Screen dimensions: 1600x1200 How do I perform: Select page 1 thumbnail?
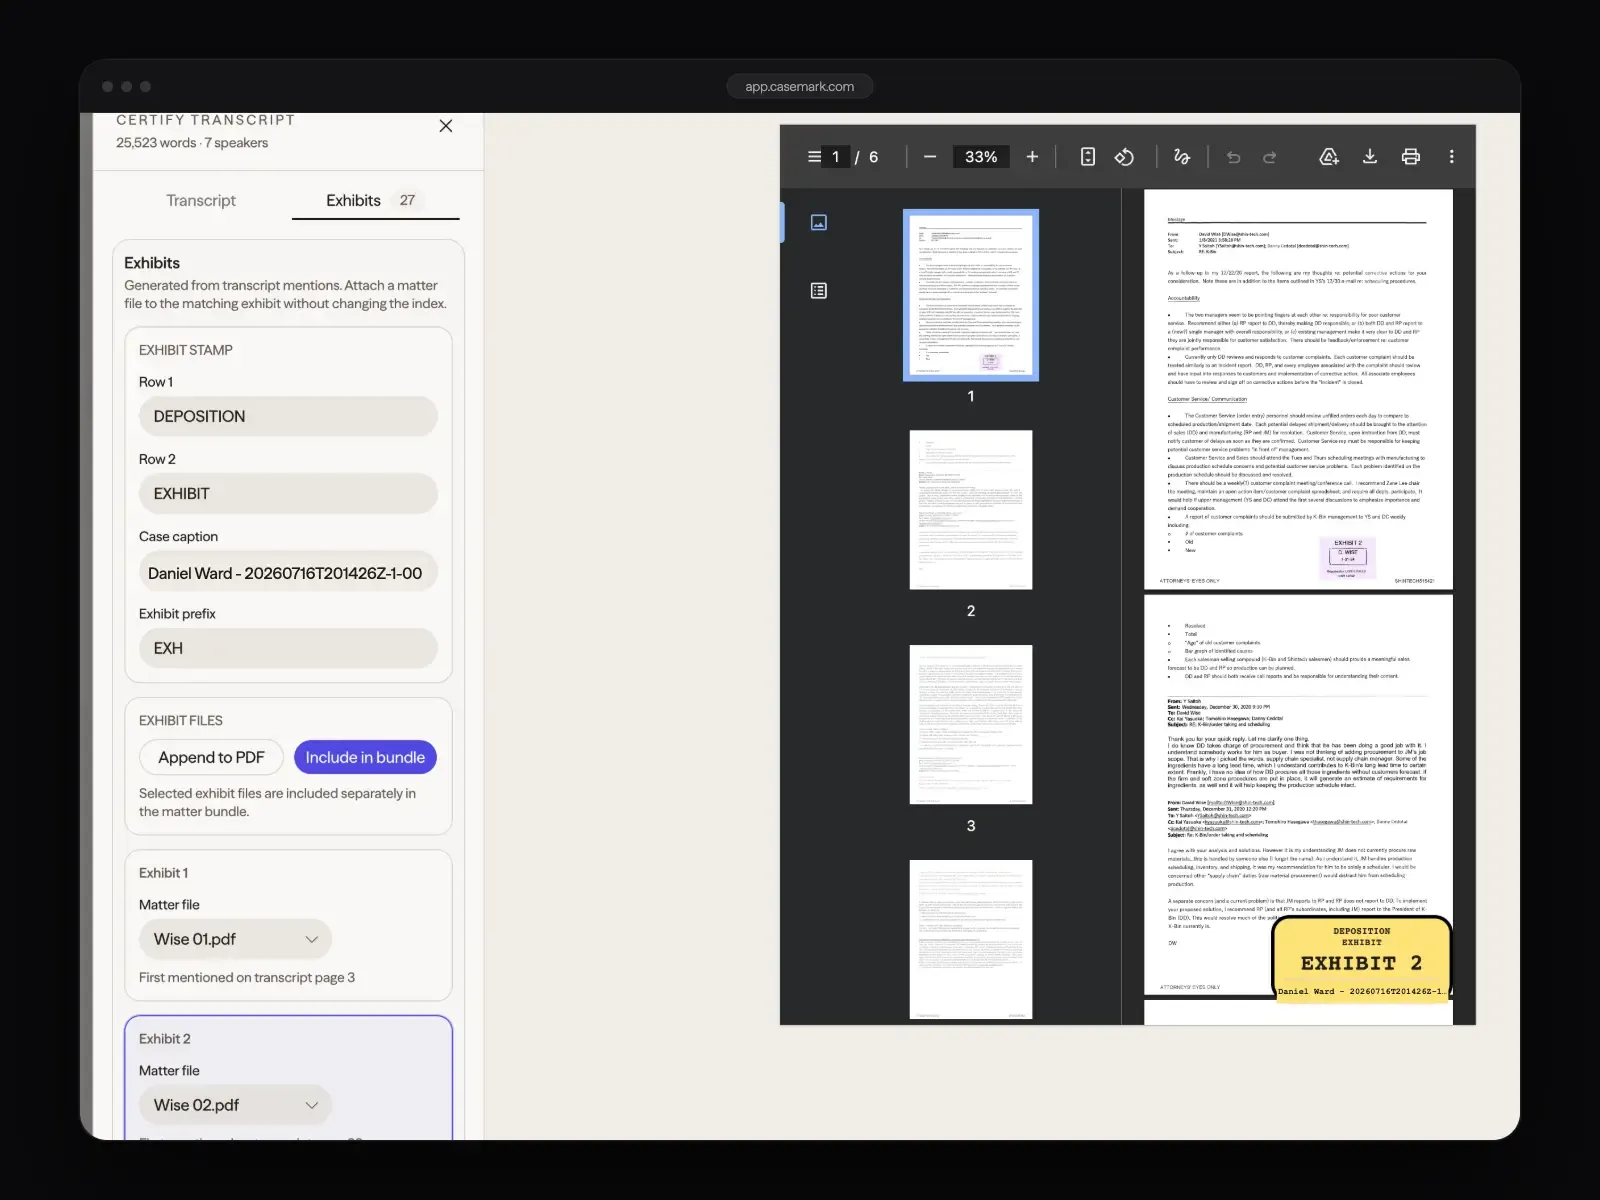[971, 295]
